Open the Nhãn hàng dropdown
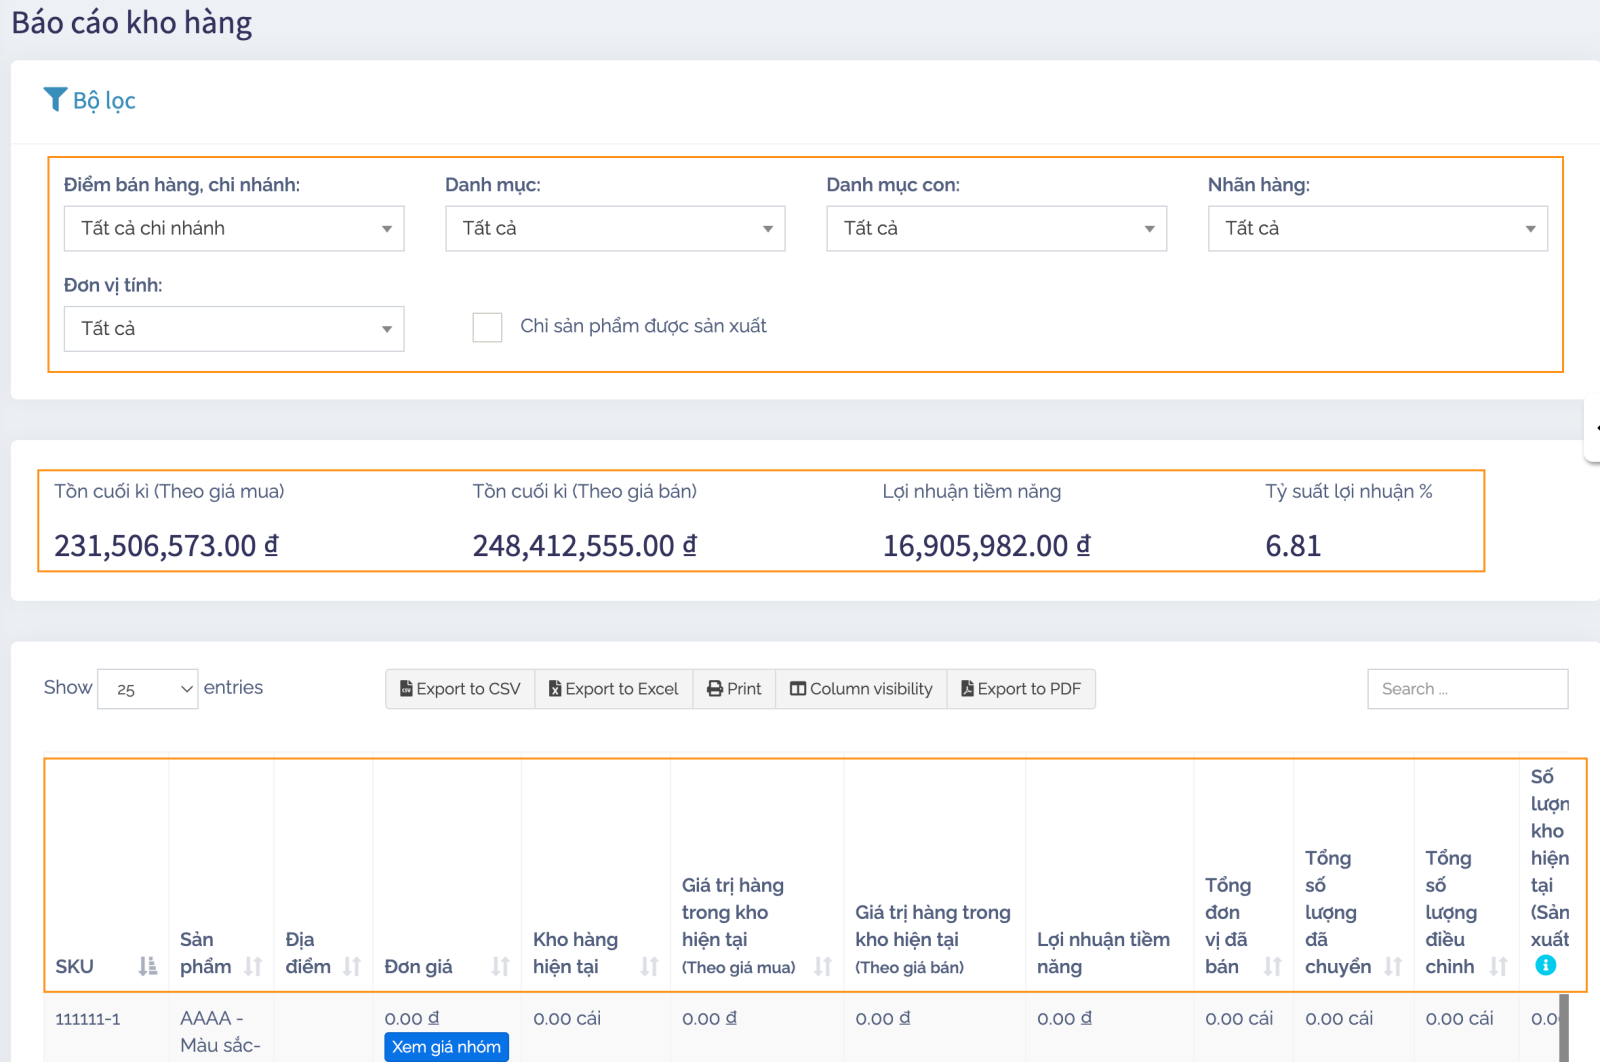Viewport: 1600px width, 1062px height. click(1377, 228)
